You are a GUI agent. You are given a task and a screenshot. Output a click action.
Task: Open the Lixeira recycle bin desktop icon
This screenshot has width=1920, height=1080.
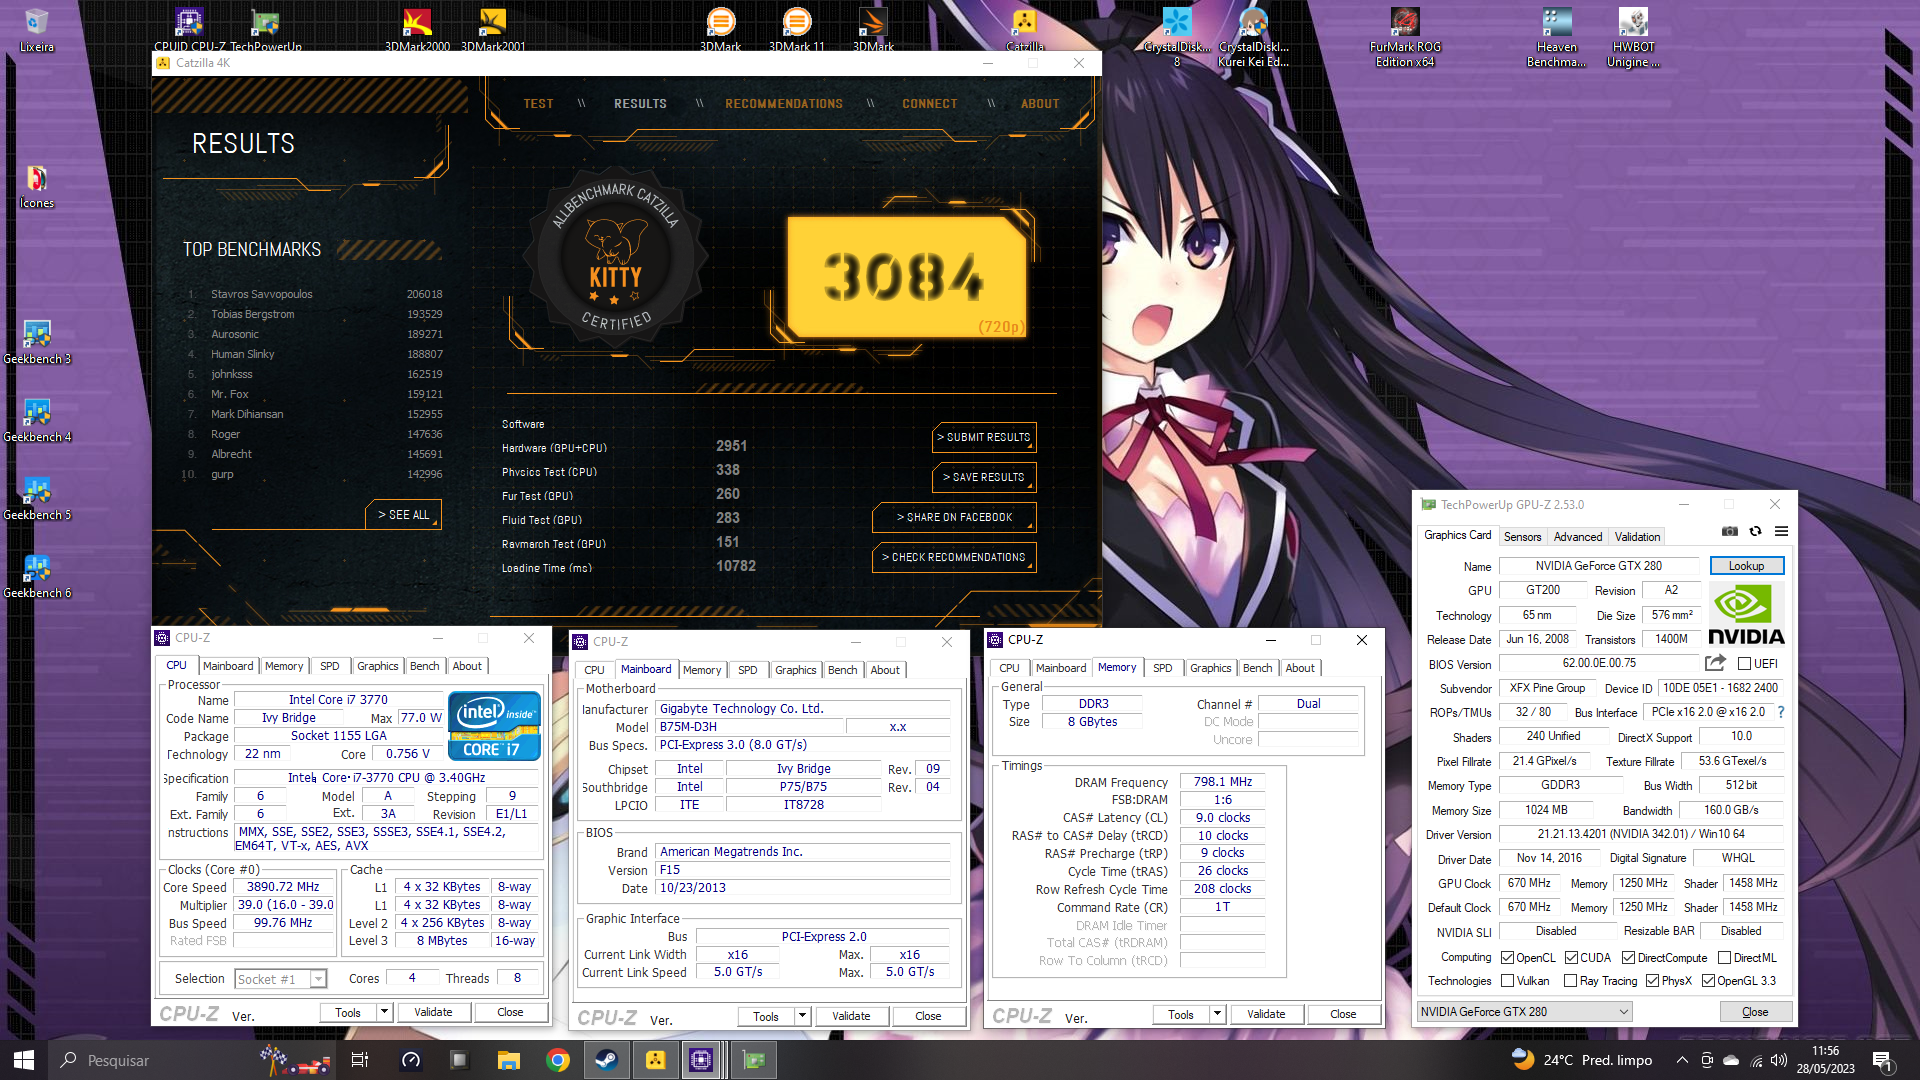pyautogui.click(x=36, y=30)
